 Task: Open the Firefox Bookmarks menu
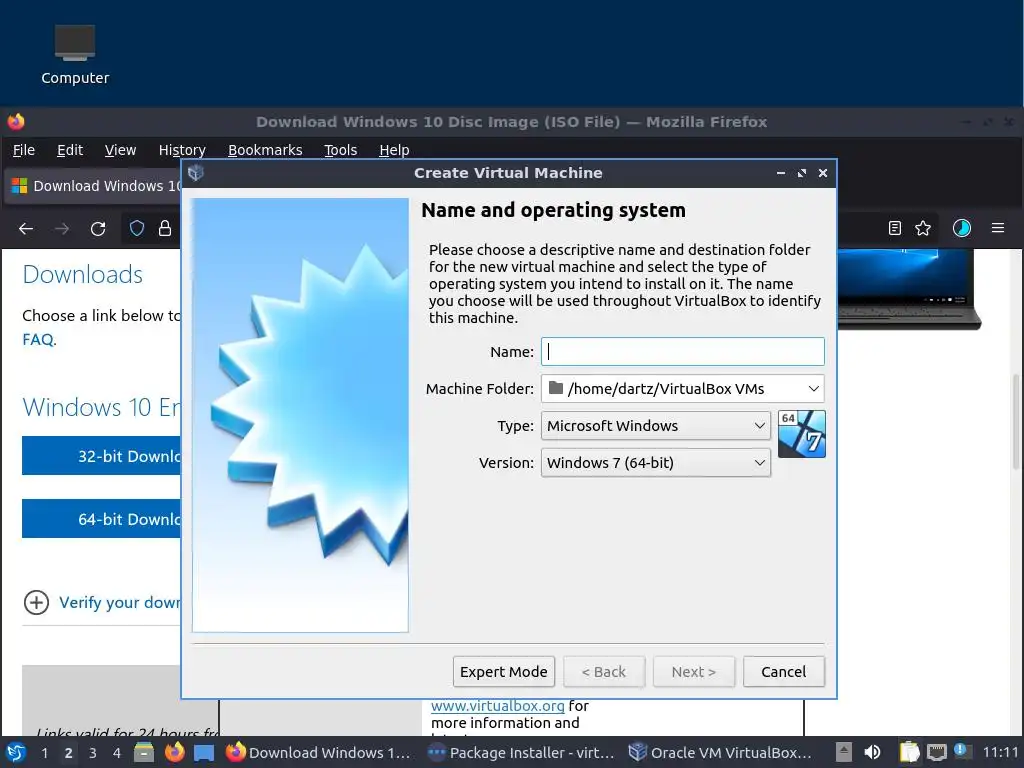pyautogui.click(x=265, y=150)
